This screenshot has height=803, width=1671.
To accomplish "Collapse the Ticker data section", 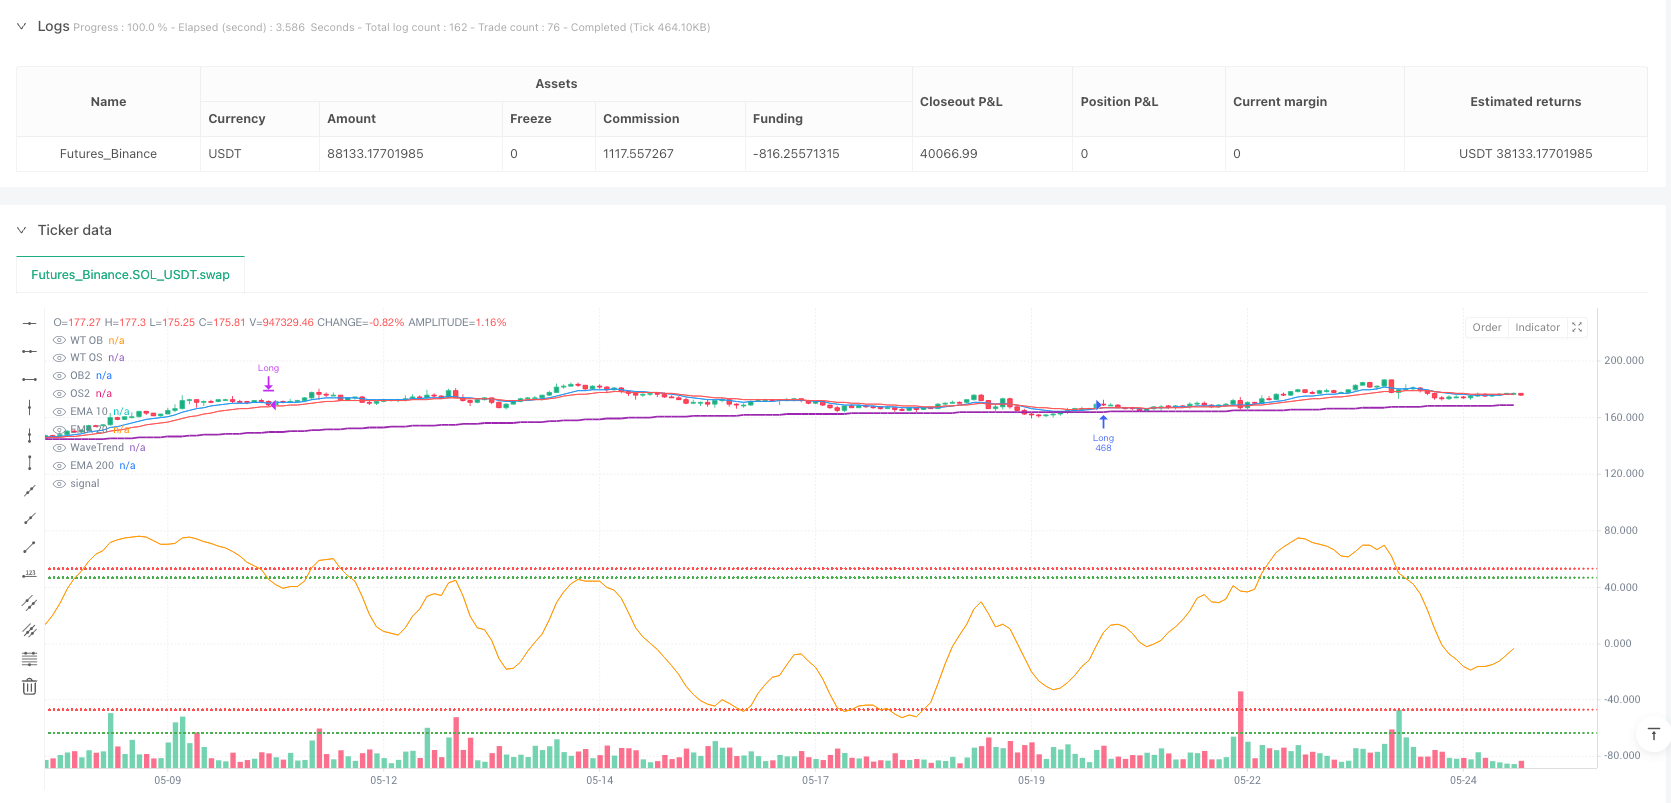I will pos(21,230).
